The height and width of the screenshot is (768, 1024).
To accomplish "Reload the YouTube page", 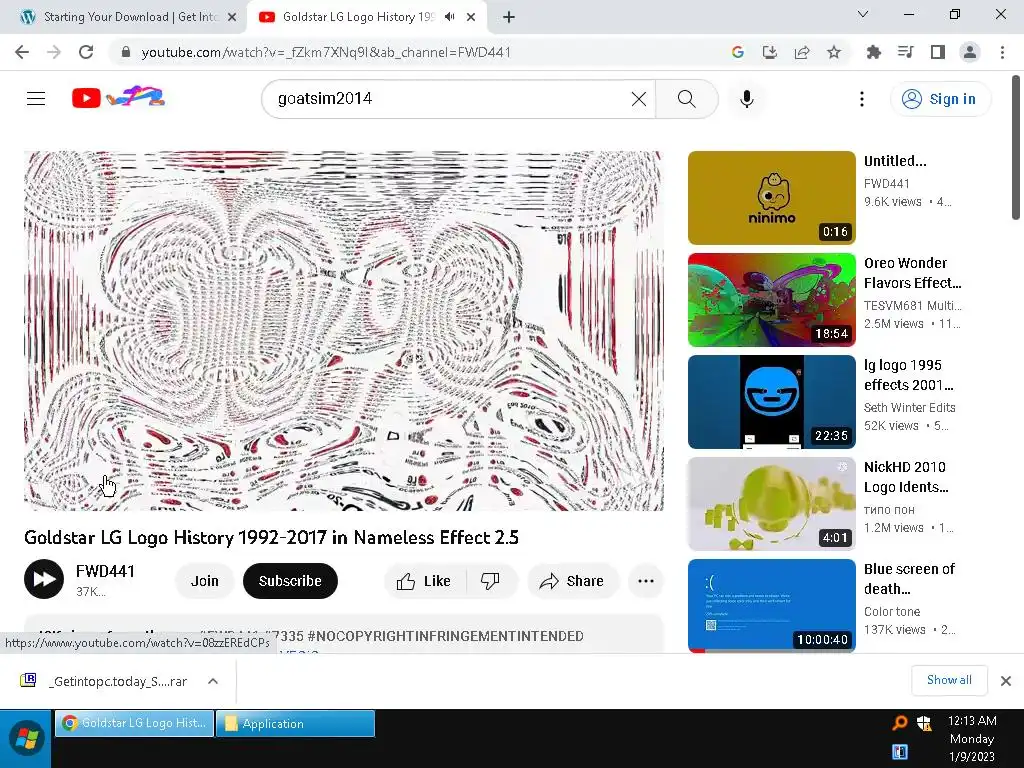I will (x=86, y=52).
